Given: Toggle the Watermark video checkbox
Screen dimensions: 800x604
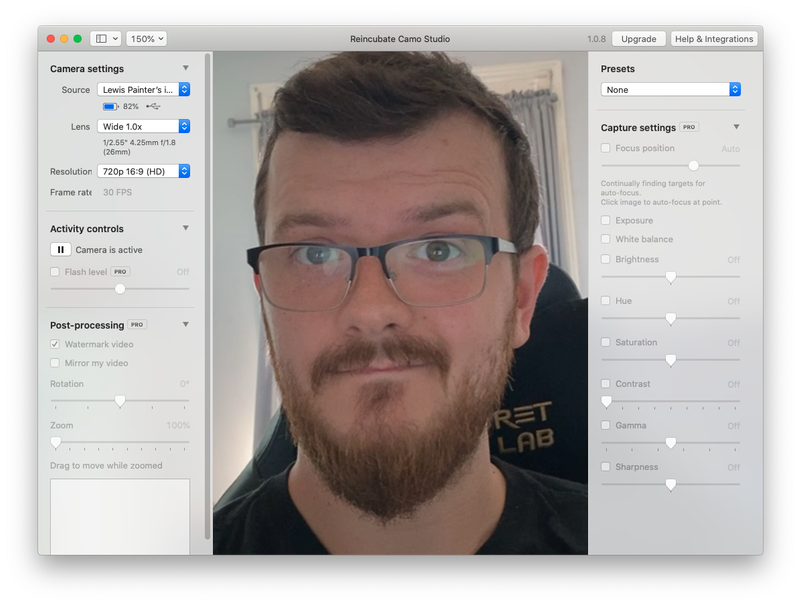Looking at the screenshot, I should click(x=56, y=345).
